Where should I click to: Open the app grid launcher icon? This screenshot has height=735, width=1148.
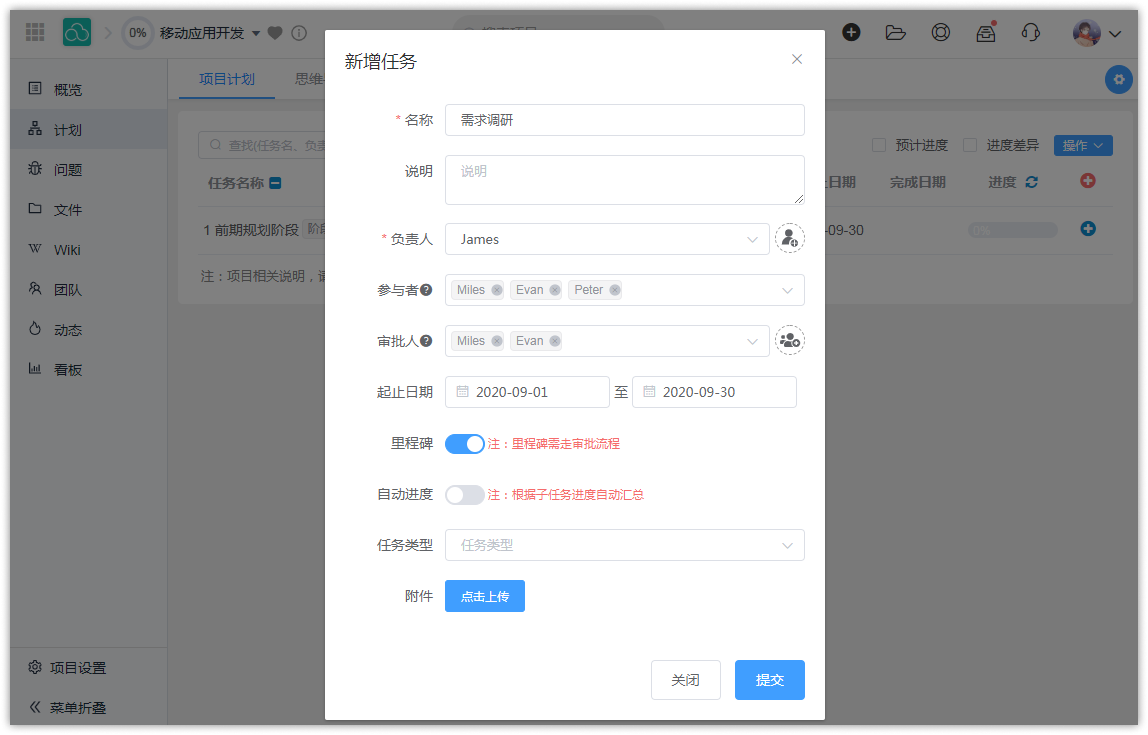tap(35, 32)
